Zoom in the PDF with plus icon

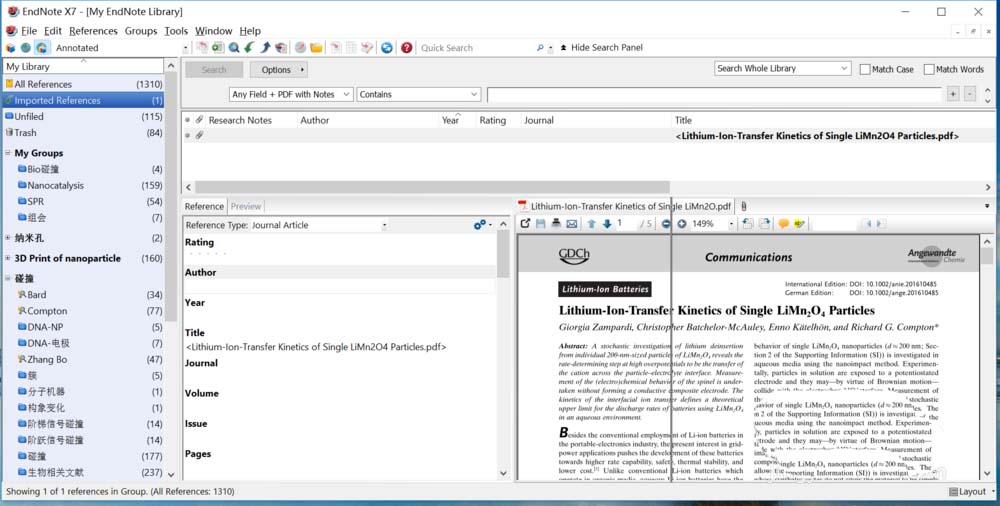(682, 224)
